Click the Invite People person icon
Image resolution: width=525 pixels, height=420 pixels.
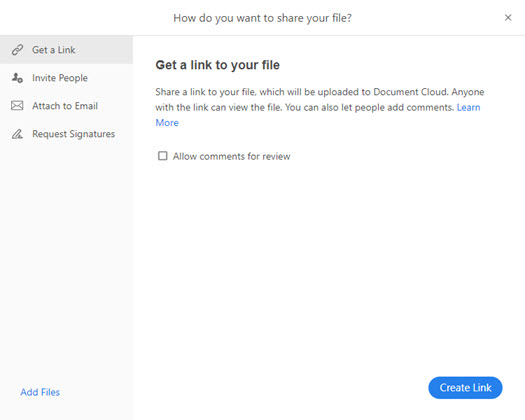click(x=17, y=78)
